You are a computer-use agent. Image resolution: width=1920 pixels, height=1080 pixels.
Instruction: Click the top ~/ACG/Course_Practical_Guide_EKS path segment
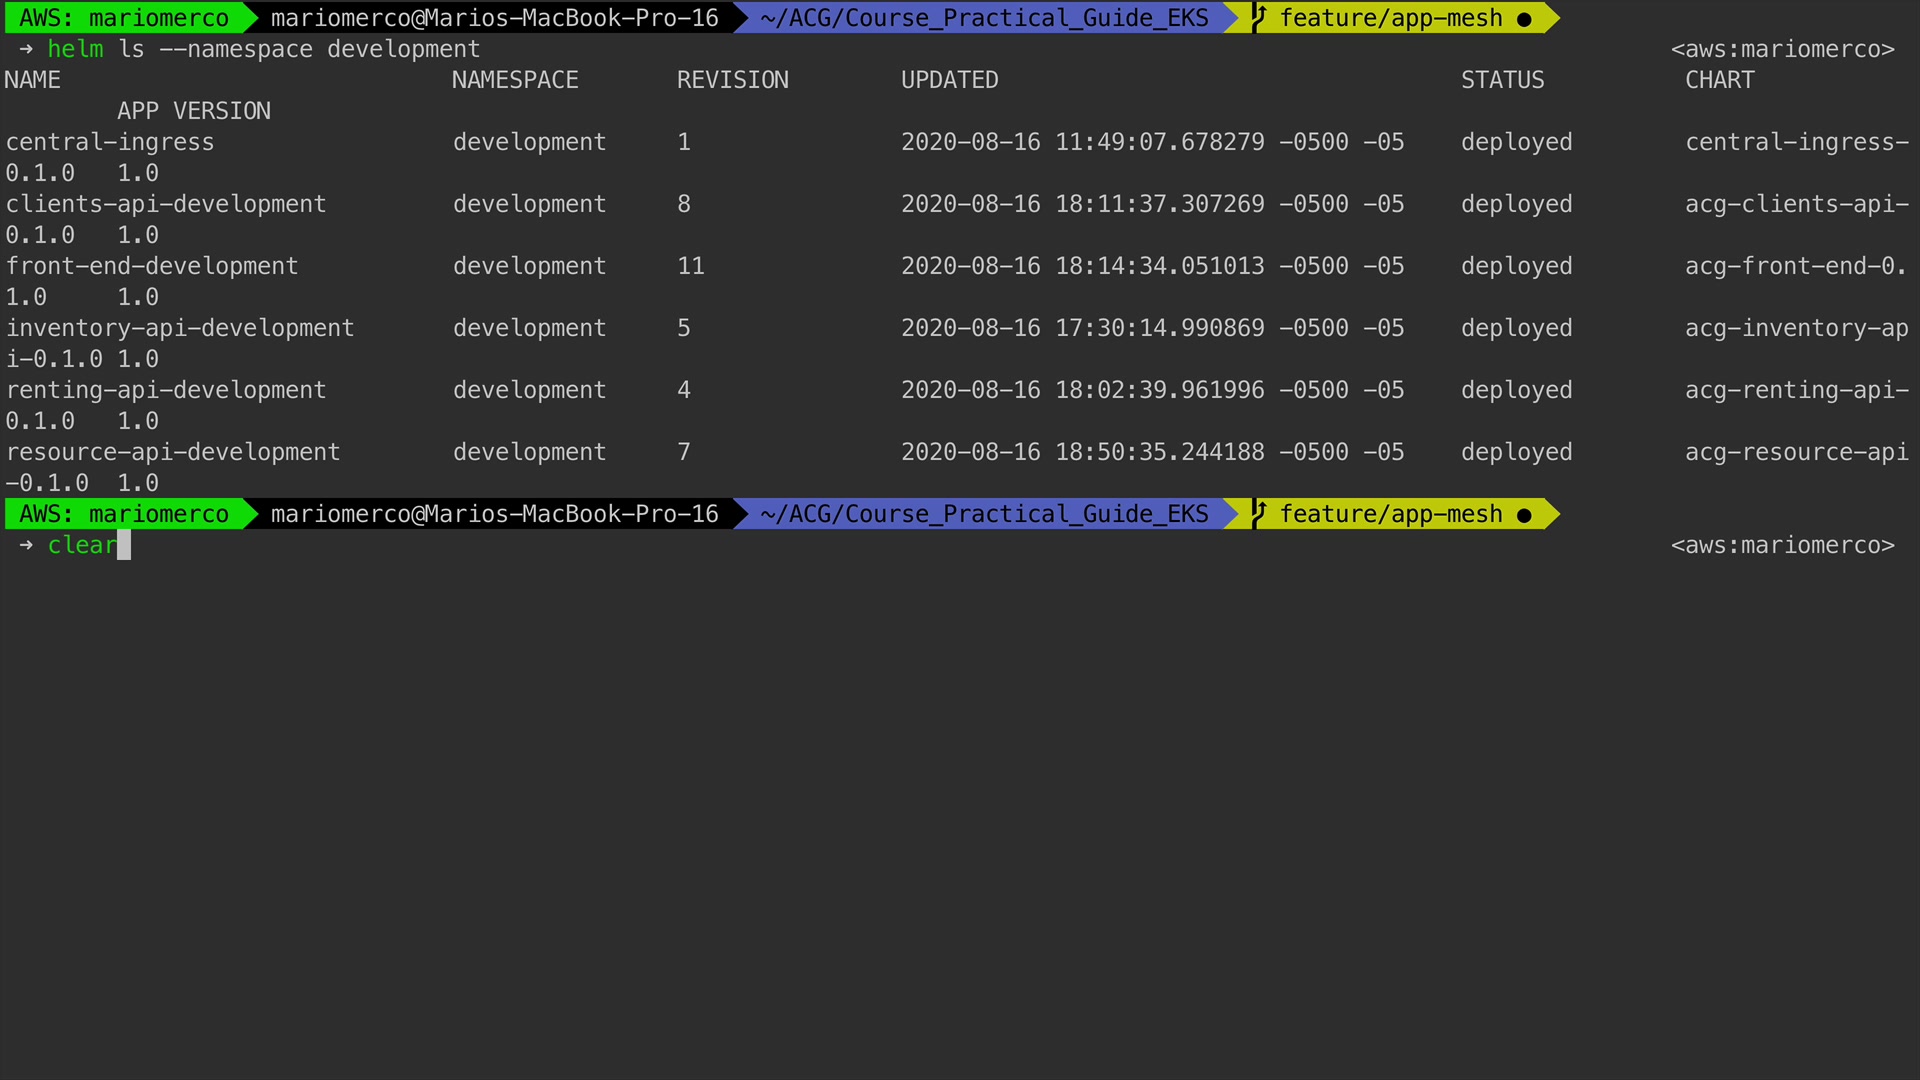[x=983, y=18]
